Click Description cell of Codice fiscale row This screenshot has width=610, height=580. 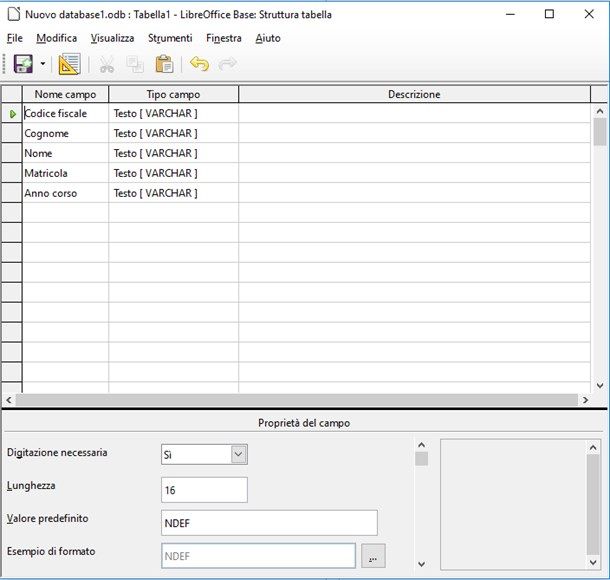[x=414, y=113]
